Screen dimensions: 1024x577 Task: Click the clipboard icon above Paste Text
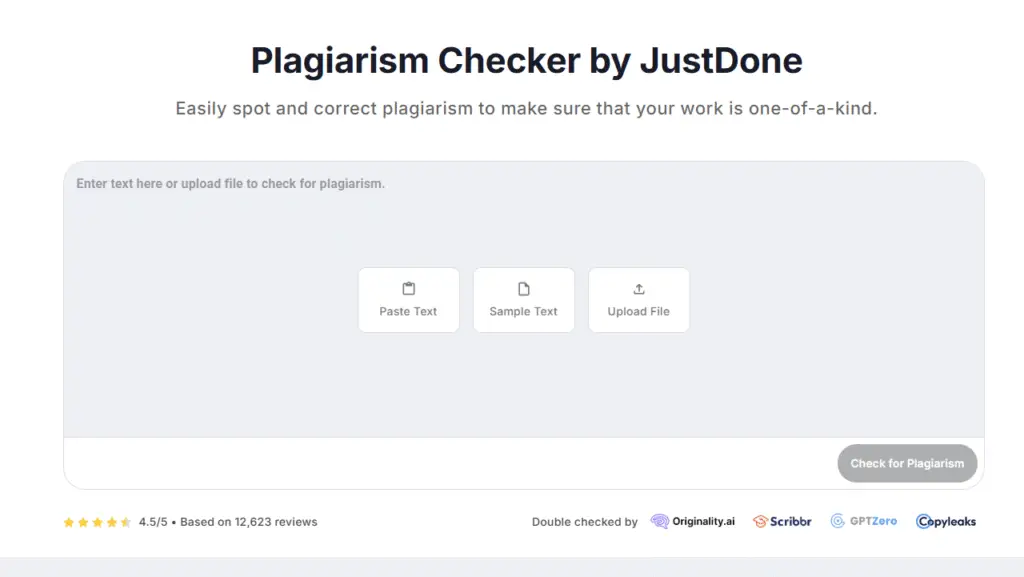[x=408, y=289]
